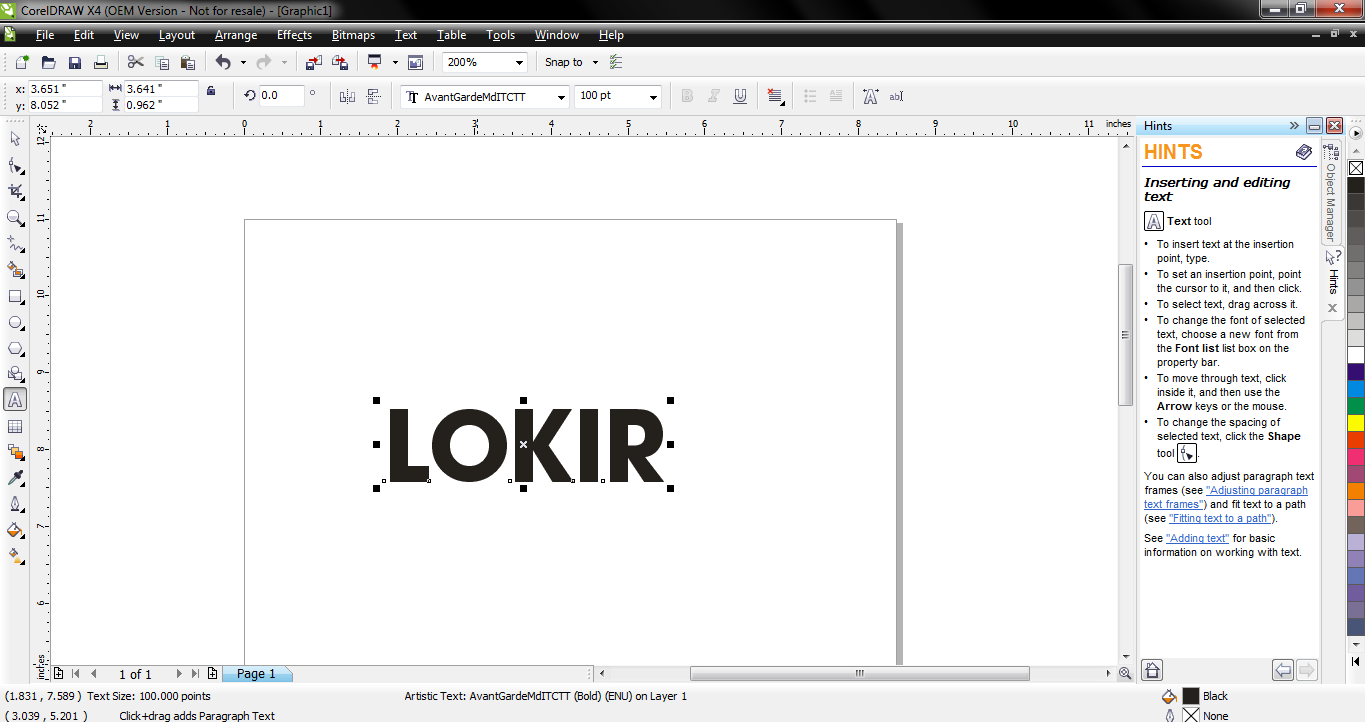This screenshot has height=722, width=1365.
Task: Click the Page 1 tab at bottom
Action: (257, 674)
